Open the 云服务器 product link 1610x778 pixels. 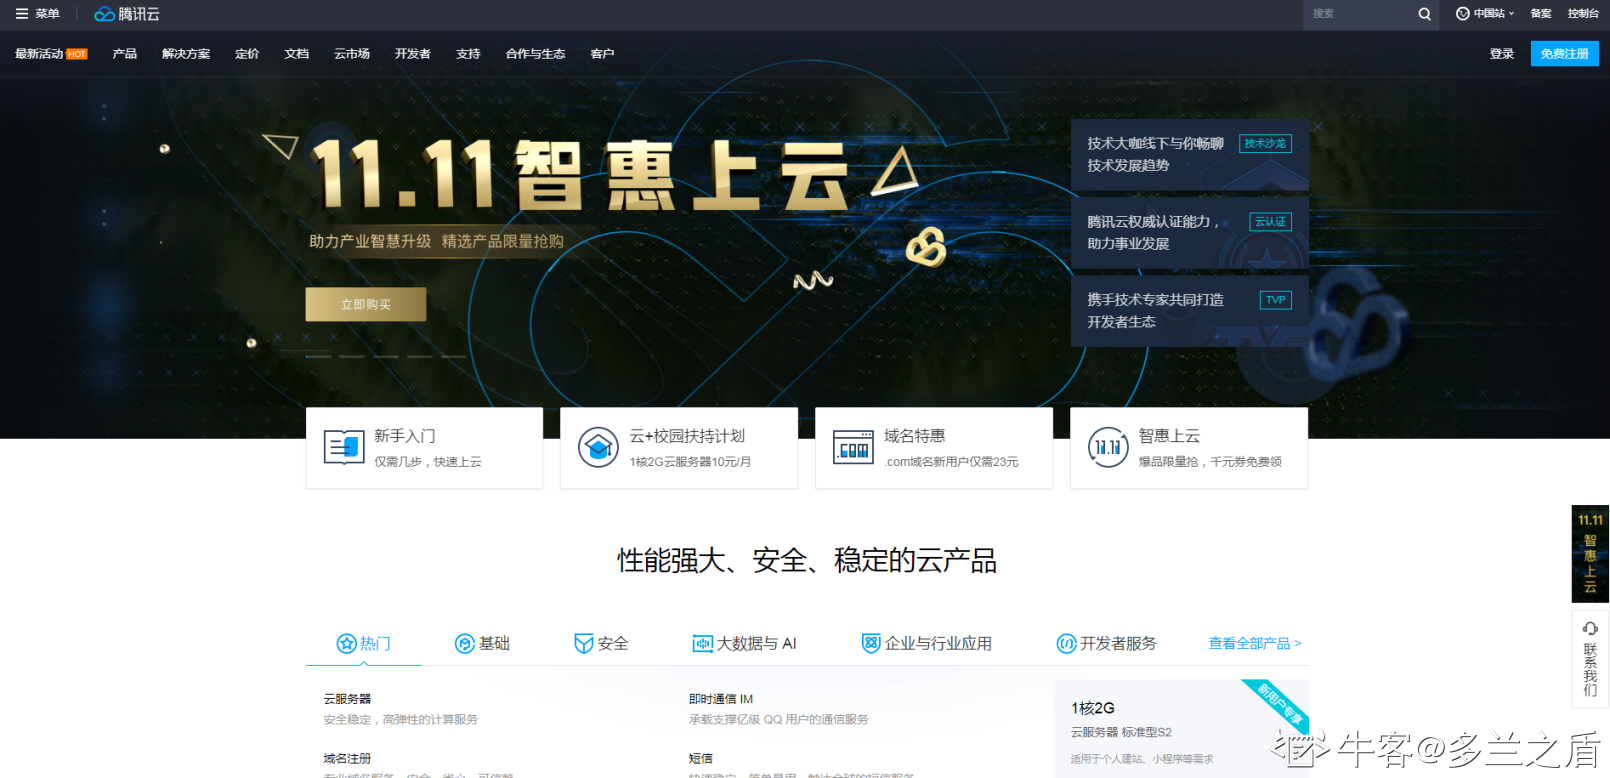[347, 699]
